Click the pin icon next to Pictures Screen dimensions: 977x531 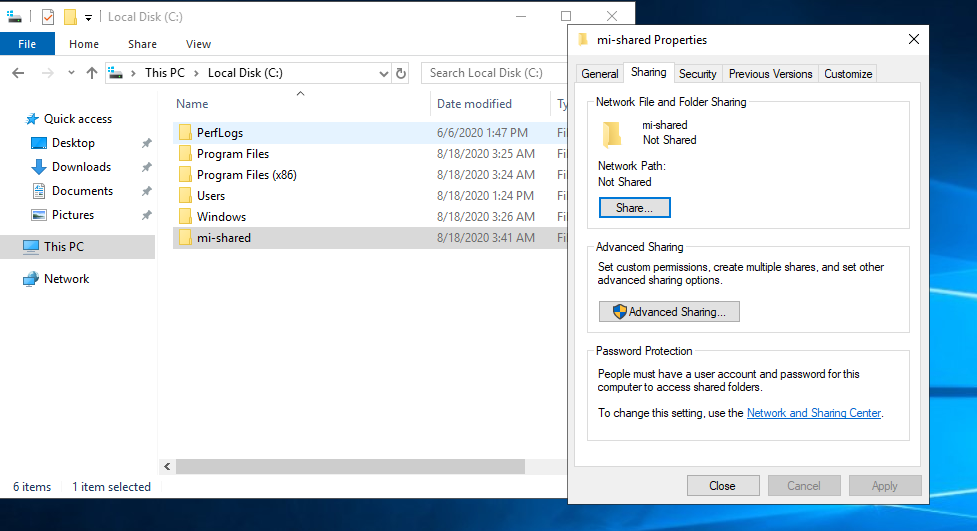pyautogui.click(x=146, y=215)
